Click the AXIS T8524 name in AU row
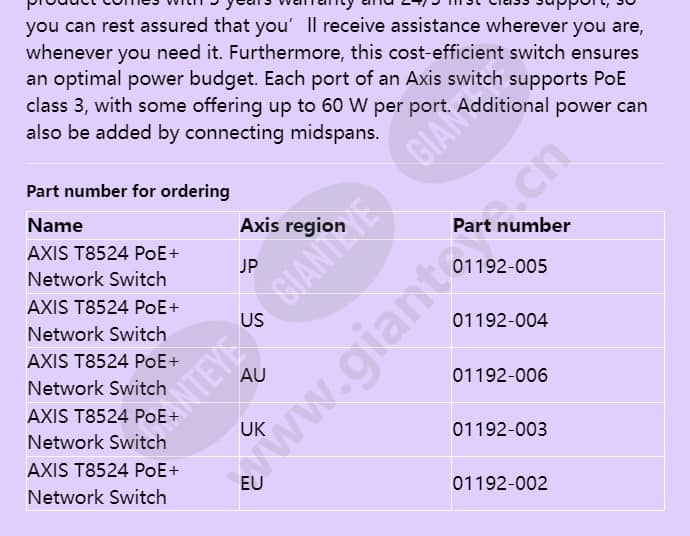This screenshot has width=690, height=536. click(x=103, y=375)
